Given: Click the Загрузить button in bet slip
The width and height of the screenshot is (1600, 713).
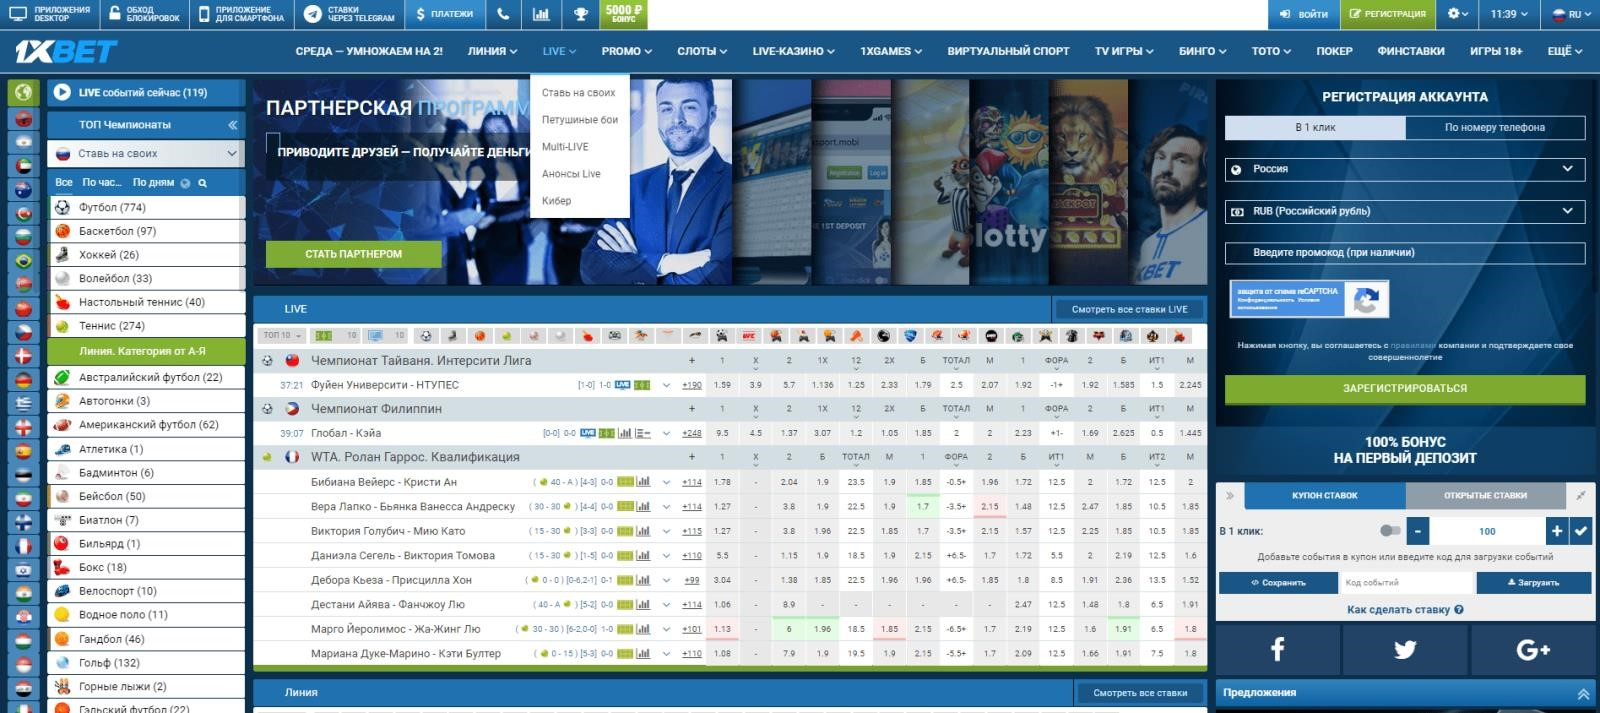Looking at the screenshot, I should click(x=1533, y=582).
